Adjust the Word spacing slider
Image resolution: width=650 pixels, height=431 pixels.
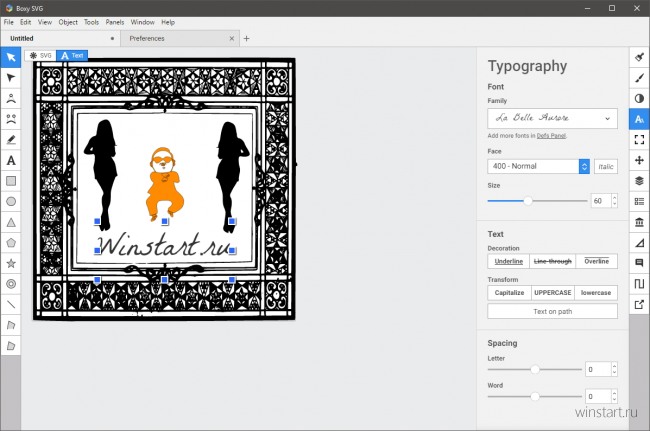535,397
